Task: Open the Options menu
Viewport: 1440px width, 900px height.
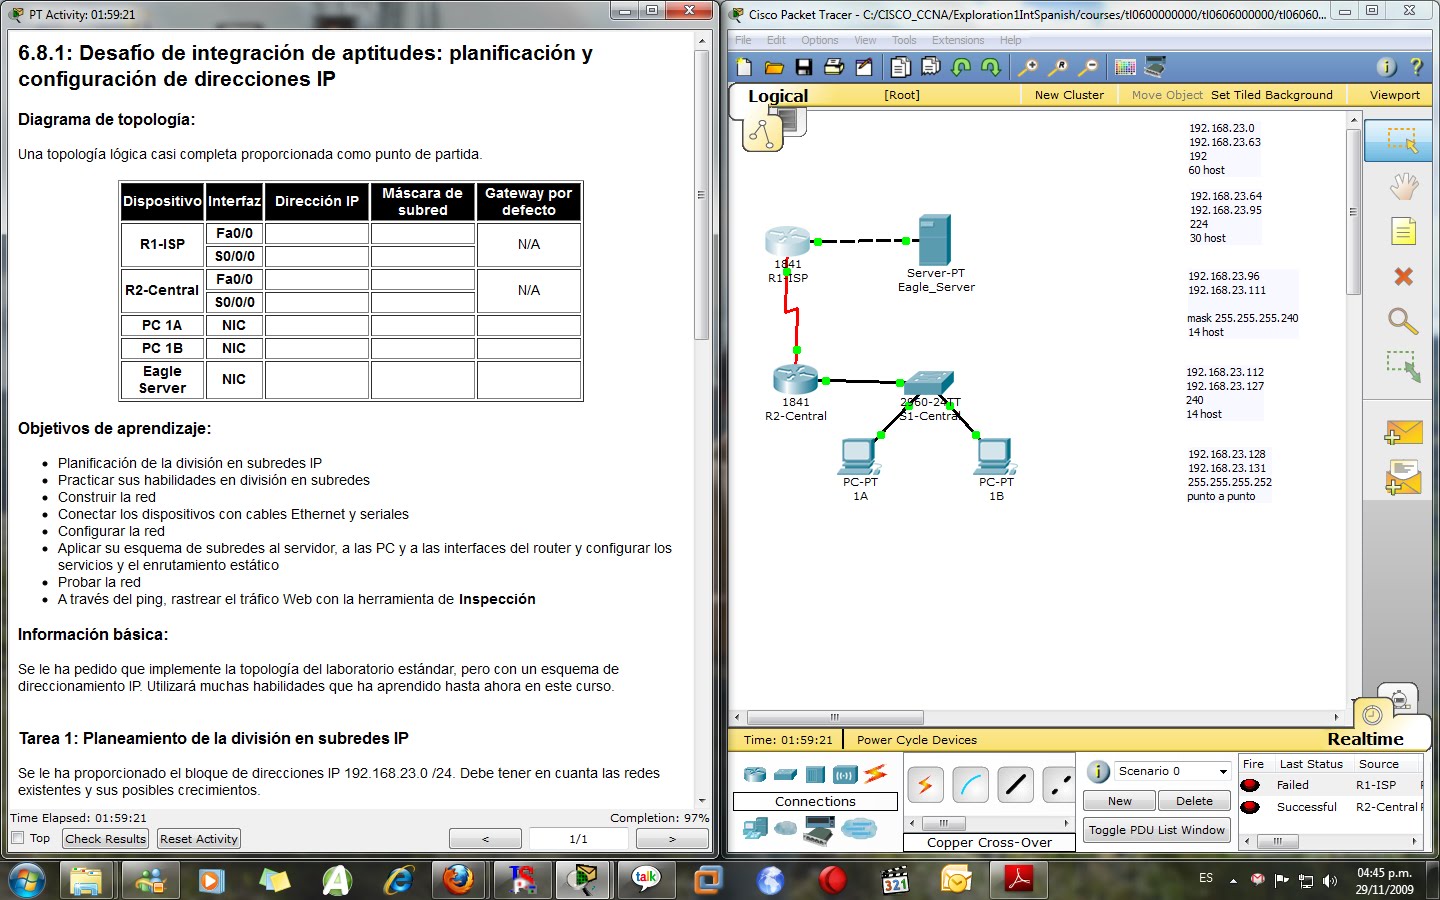Action: coord(819,40)
